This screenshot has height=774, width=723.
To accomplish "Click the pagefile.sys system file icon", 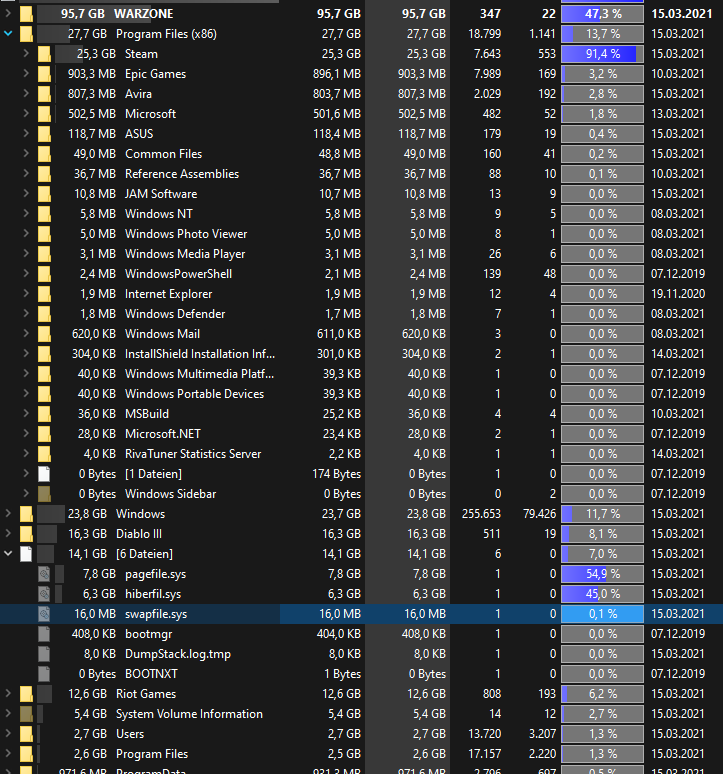I will 44,574.
